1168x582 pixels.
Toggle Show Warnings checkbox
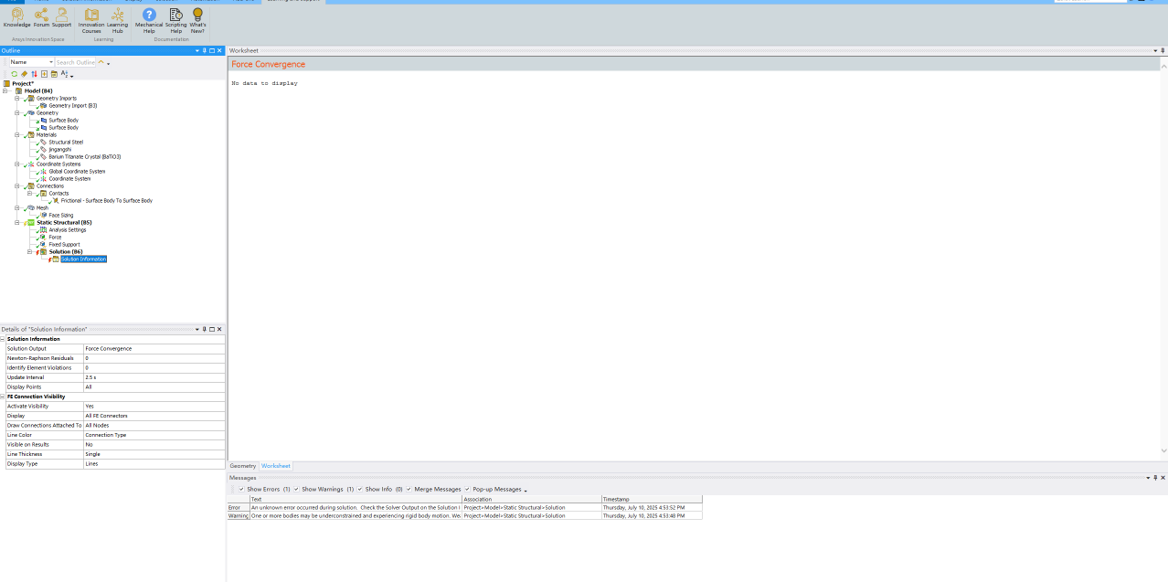[x=296, y=489]
